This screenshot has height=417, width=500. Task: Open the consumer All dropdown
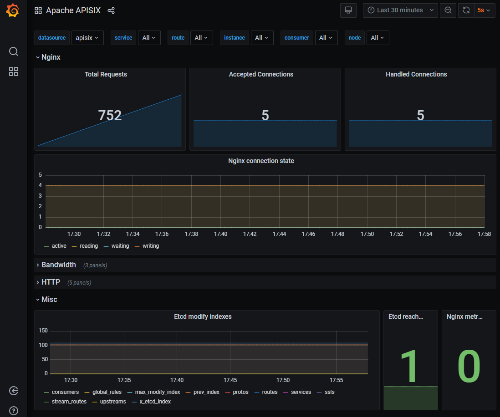(326, 38)
